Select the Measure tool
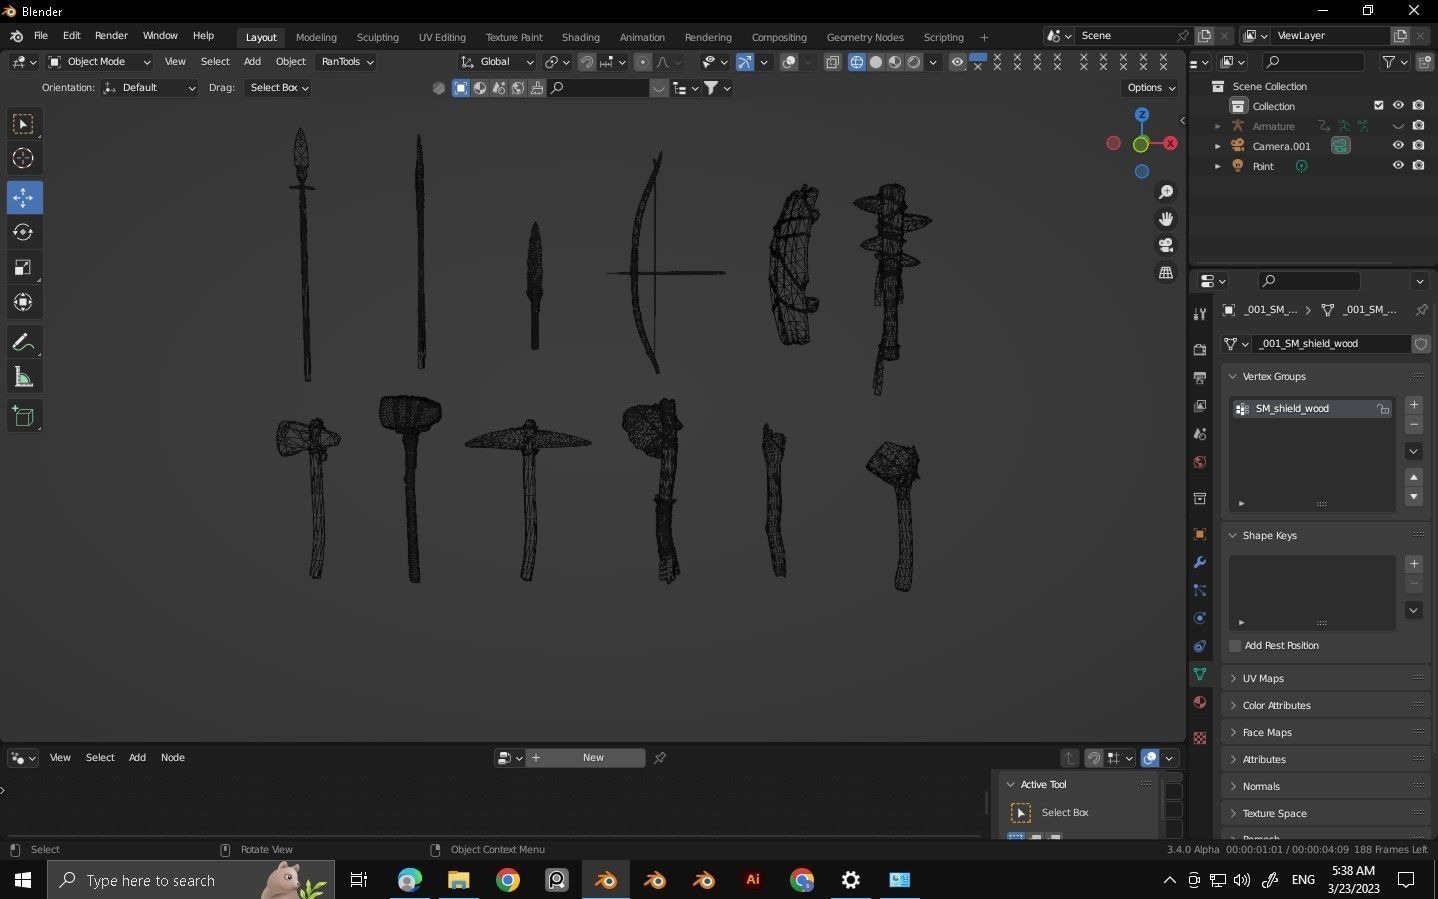Screen dimensions: 1438x899 click(23, 376)
